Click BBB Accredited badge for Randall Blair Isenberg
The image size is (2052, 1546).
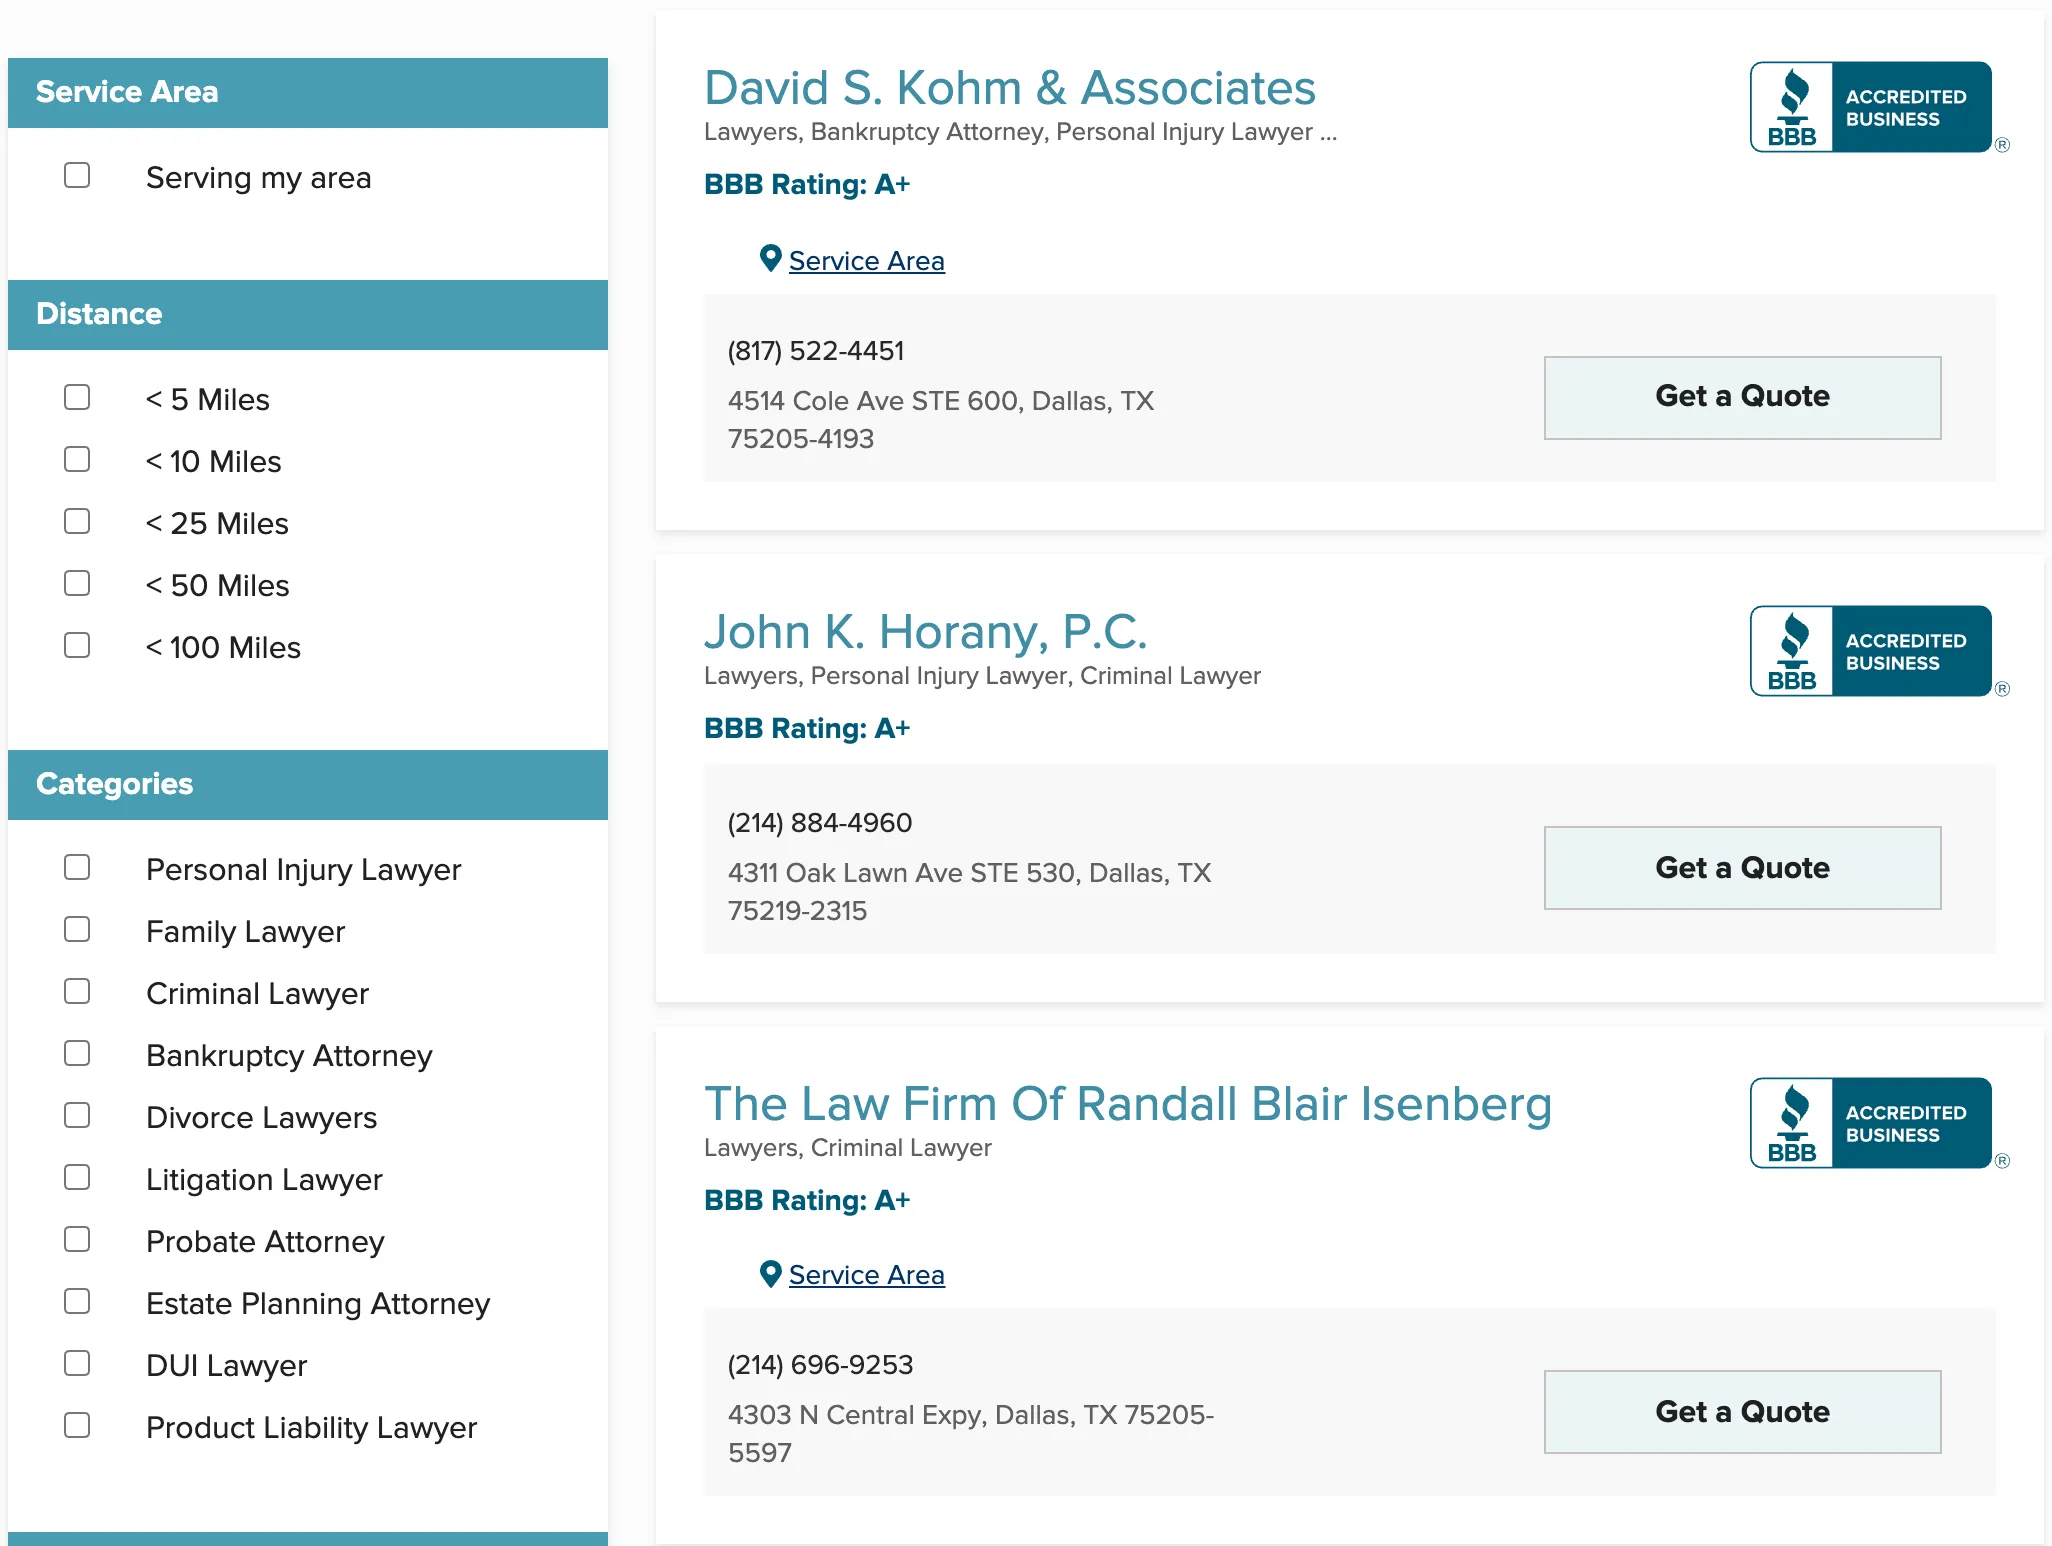[1870, 1123]
